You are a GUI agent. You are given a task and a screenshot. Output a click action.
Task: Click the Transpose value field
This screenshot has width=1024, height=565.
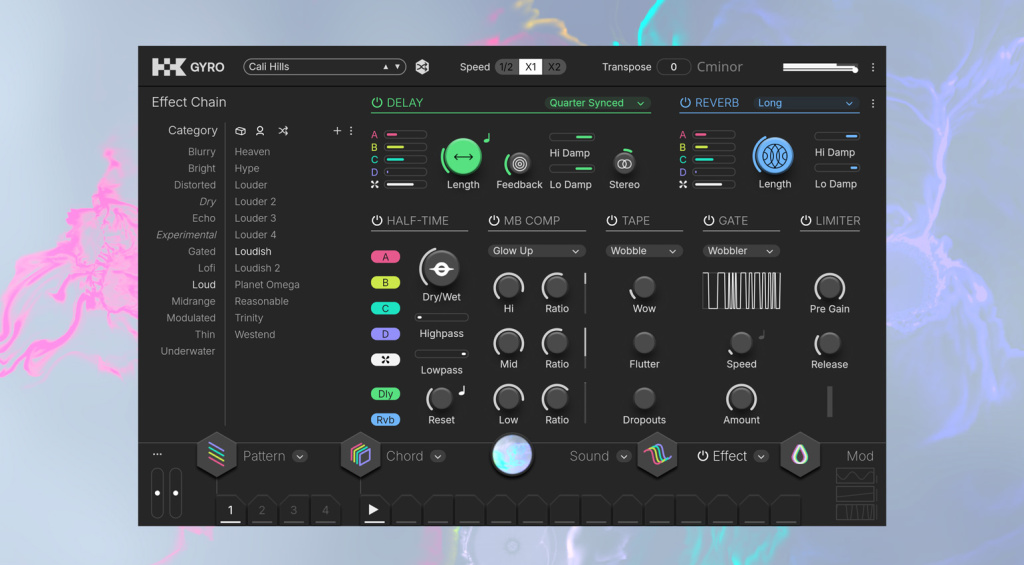674,67
